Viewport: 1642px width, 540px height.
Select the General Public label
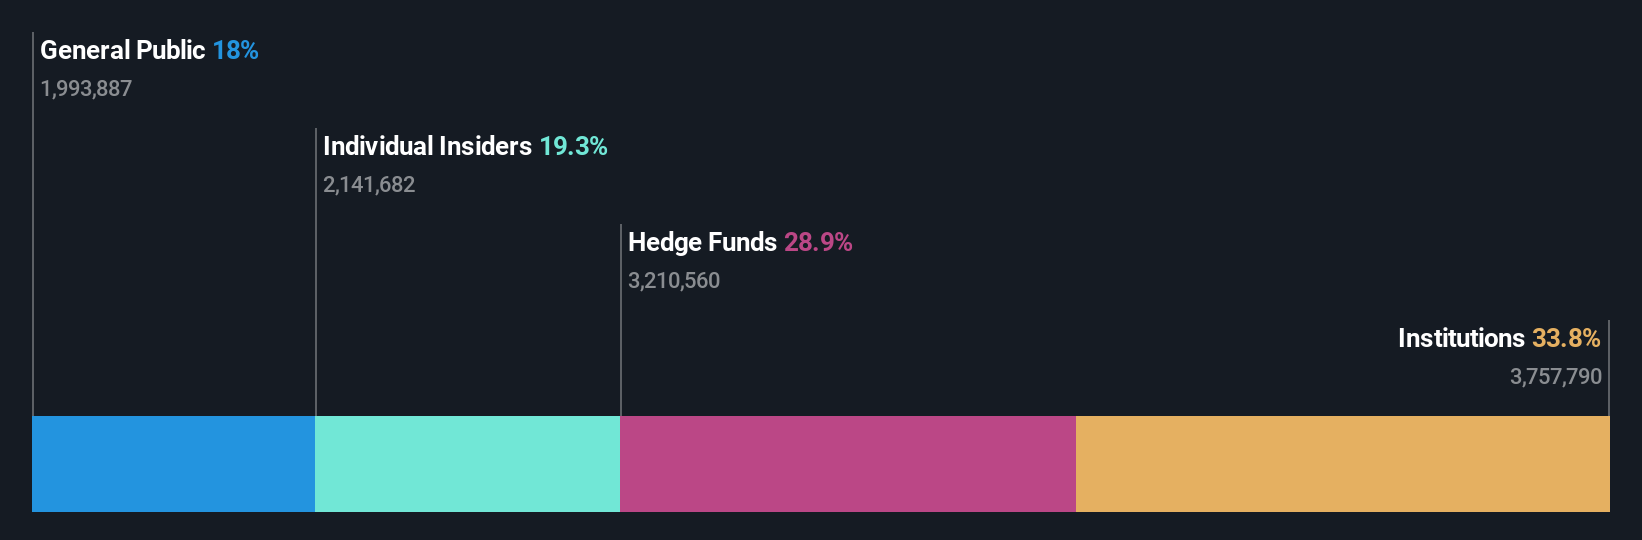[x=122, y=50]
